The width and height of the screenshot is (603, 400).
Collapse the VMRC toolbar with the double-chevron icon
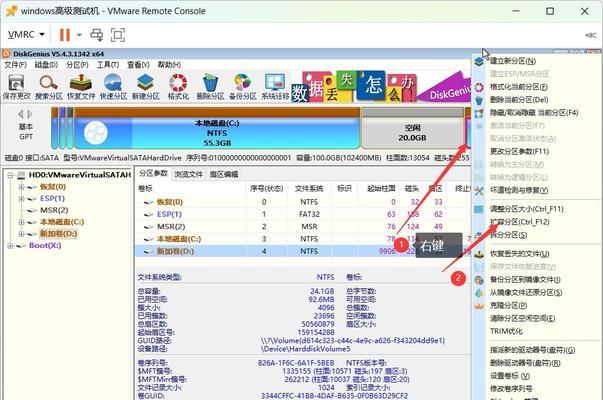point(590,35)
